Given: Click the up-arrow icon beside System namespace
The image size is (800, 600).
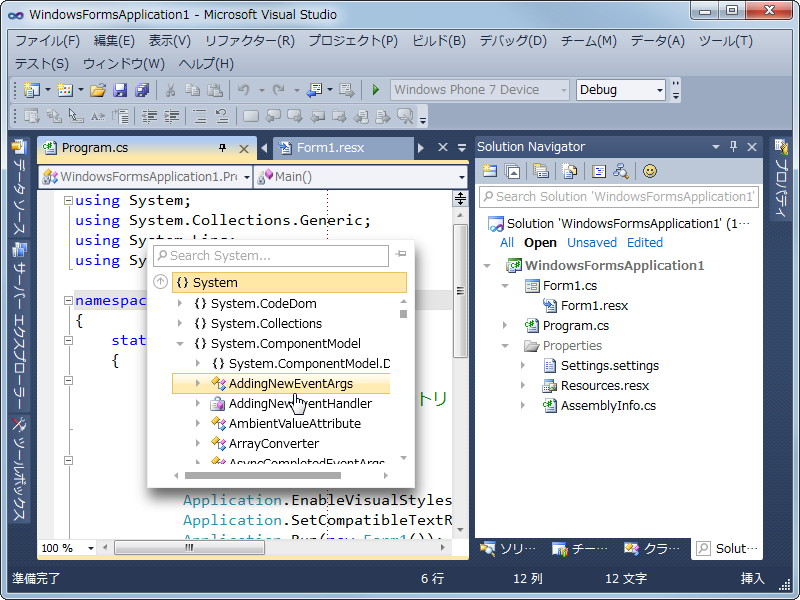Looking at the screenshot, I should (x=160, y=283).
